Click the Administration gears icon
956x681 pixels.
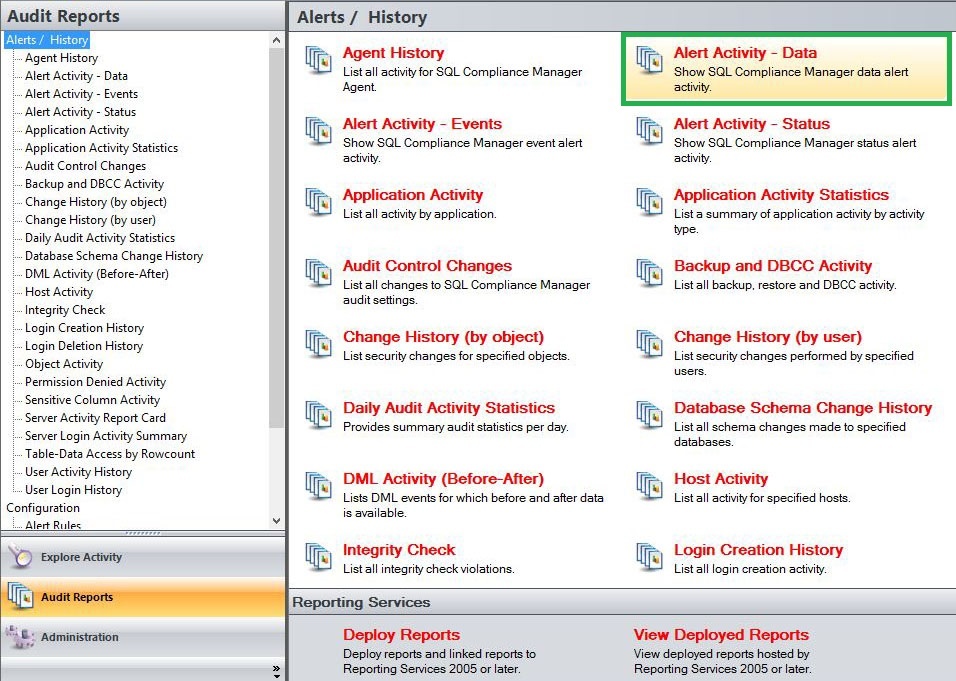(x=21, y=636)
